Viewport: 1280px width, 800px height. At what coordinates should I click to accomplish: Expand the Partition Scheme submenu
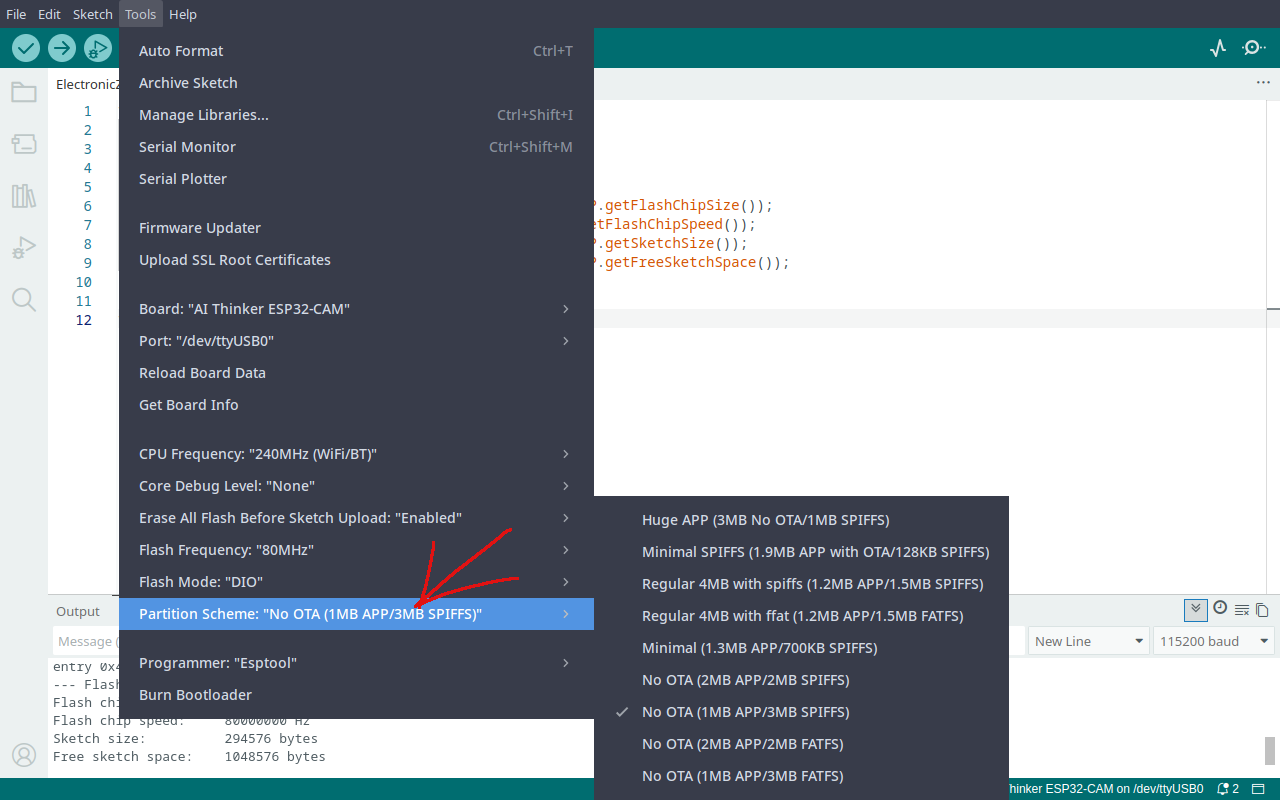[356, 614]
